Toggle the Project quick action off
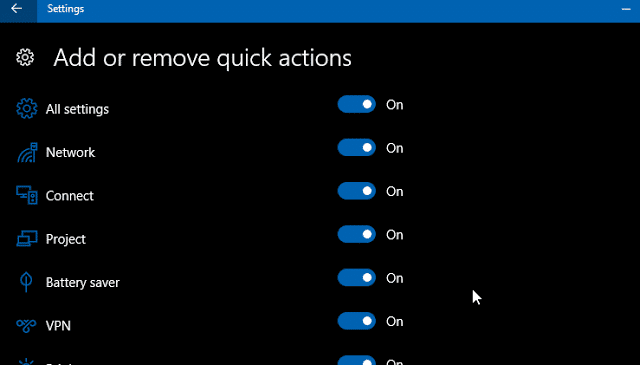The height and width of the screenshot is (365, 640). 356,234
